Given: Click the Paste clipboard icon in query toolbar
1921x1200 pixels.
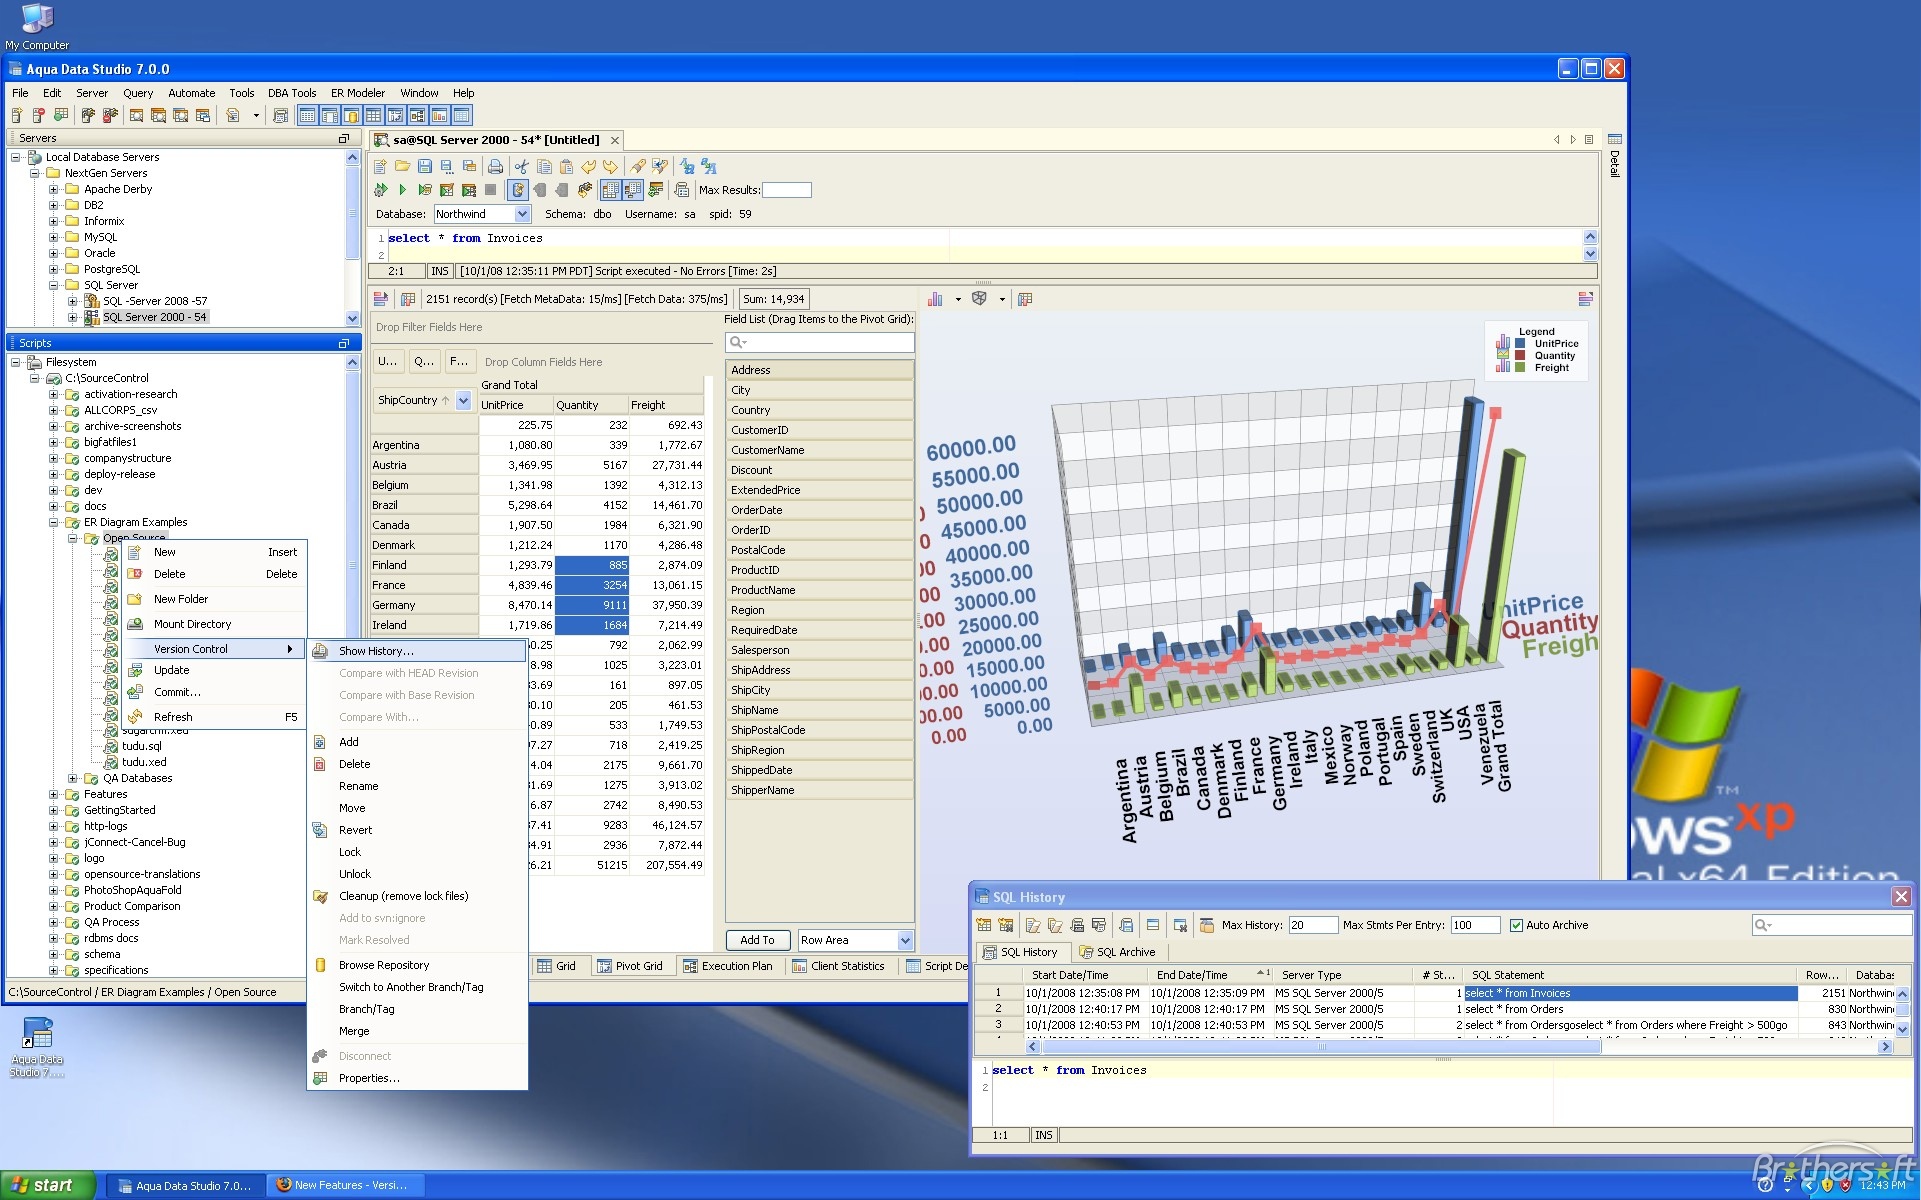Looking at the screenshot, I should 566,166.
